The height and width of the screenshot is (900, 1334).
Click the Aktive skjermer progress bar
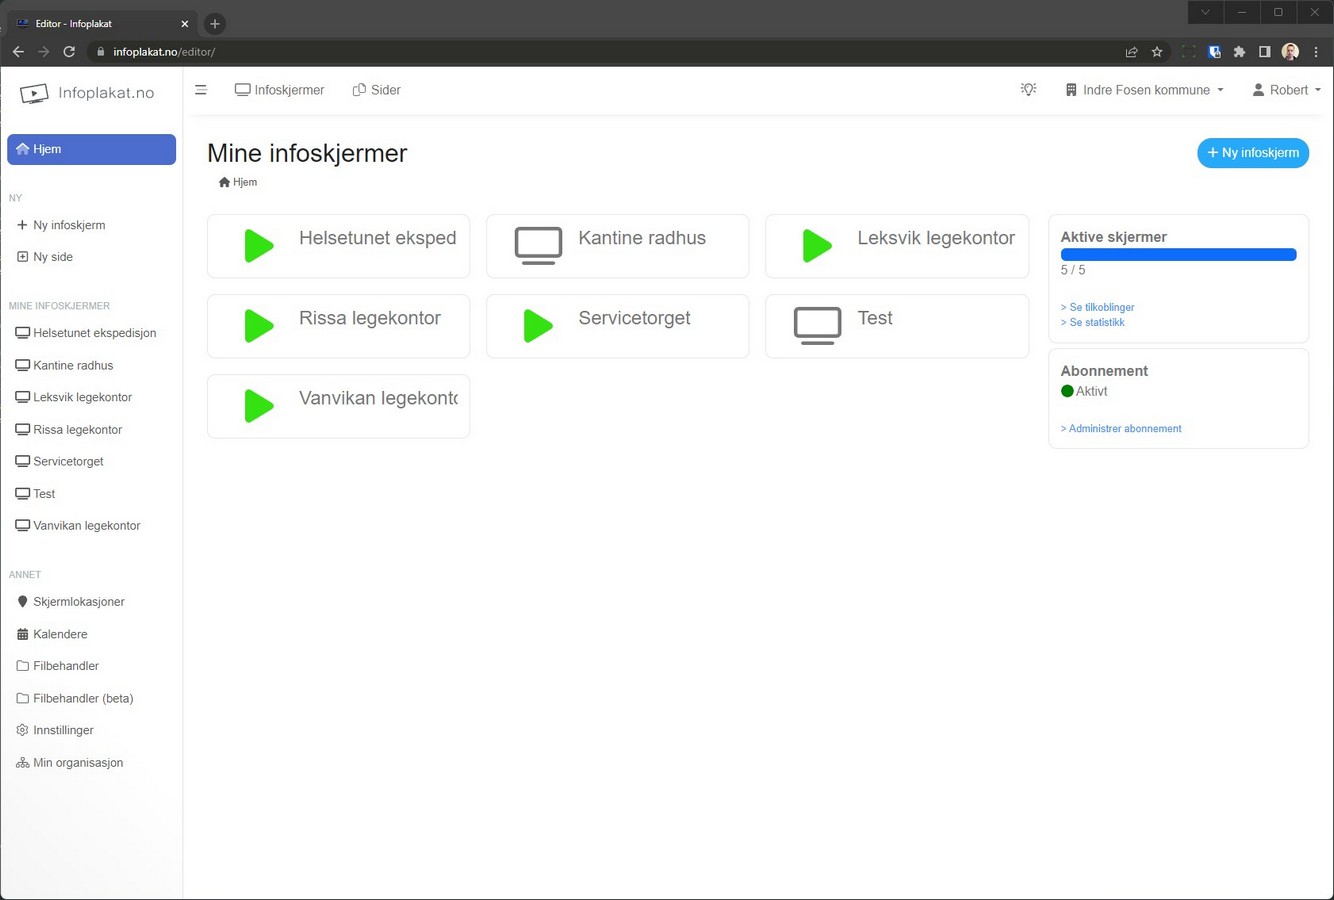[x=1178, y=255]
